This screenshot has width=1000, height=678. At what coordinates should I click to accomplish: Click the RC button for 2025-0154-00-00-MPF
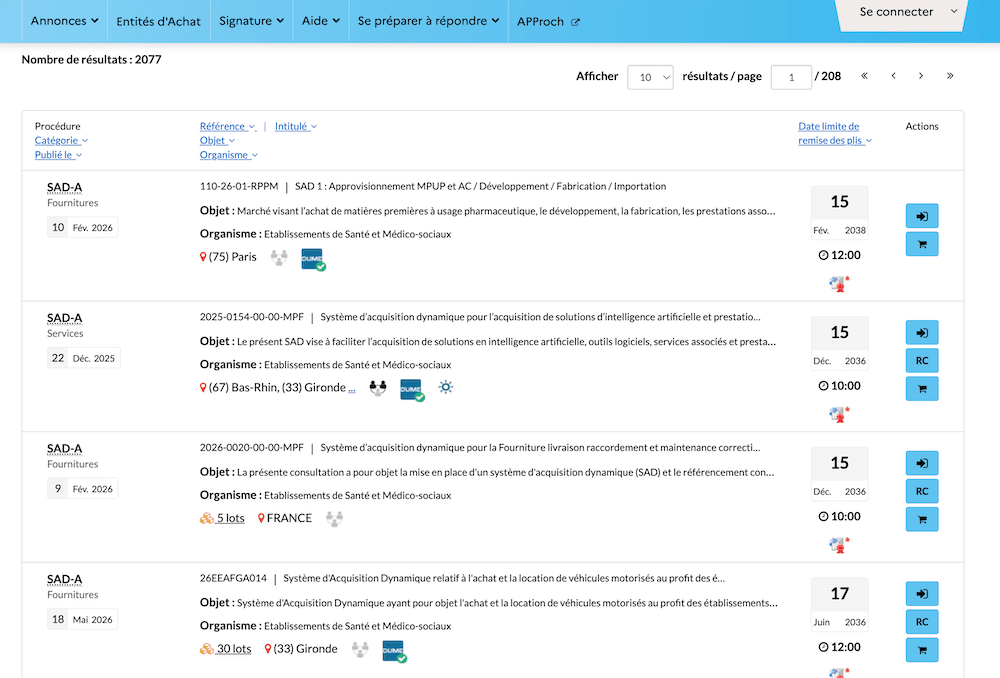click(x=922, y=360)
